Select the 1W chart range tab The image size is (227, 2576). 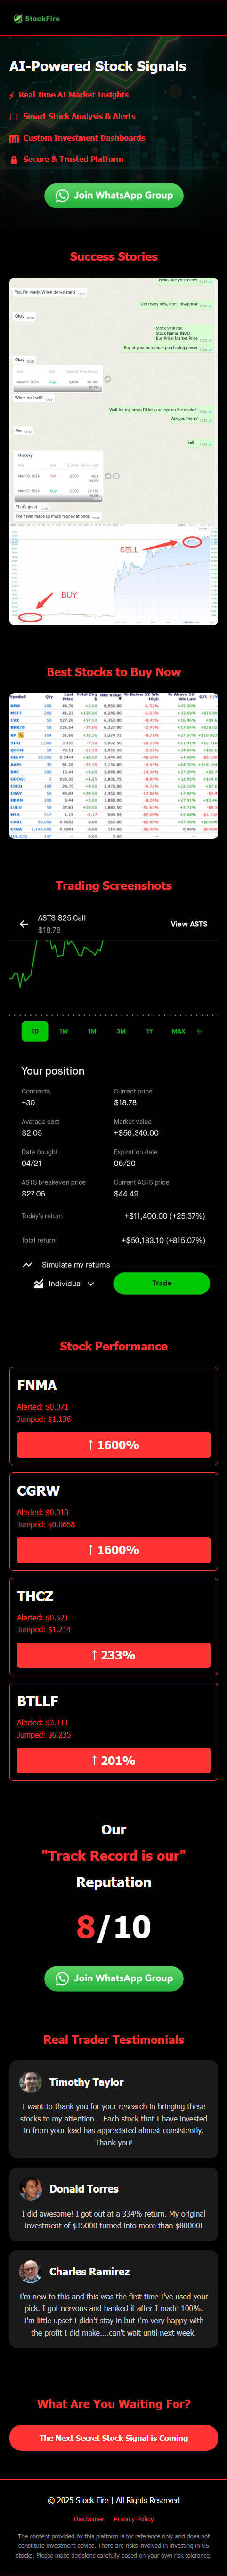pos(63,1030)
